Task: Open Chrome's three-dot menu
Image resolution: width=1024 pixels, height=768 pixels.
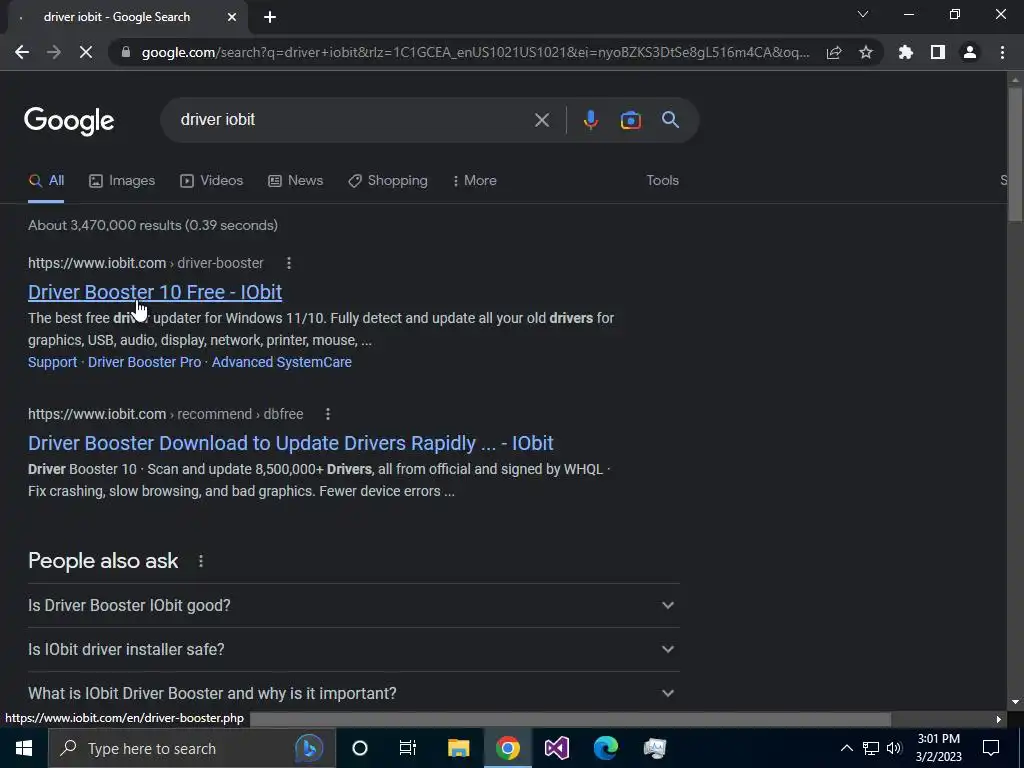Action: [1002, 52]
